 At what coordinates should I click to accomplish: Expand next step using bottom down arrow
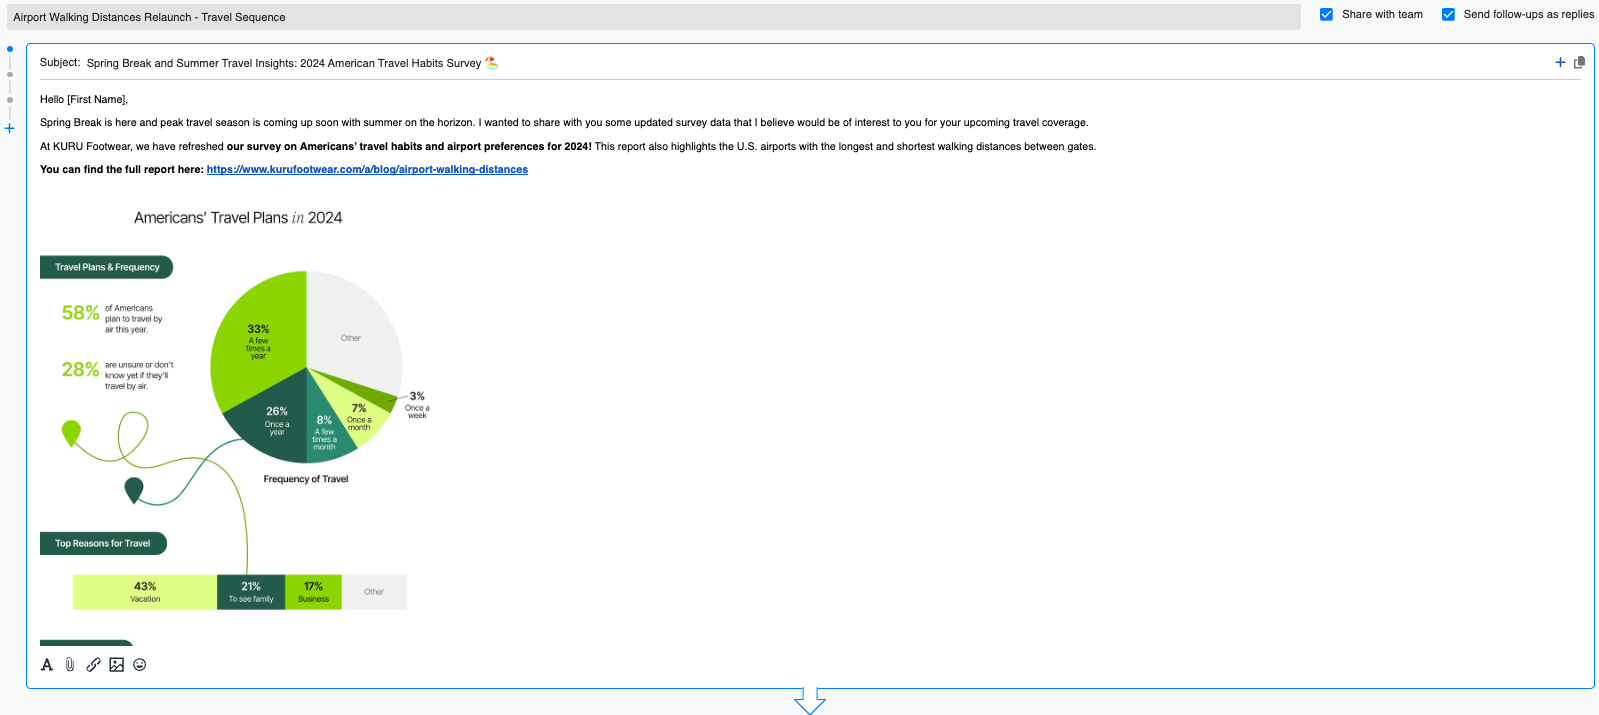[x=809, y=701]
